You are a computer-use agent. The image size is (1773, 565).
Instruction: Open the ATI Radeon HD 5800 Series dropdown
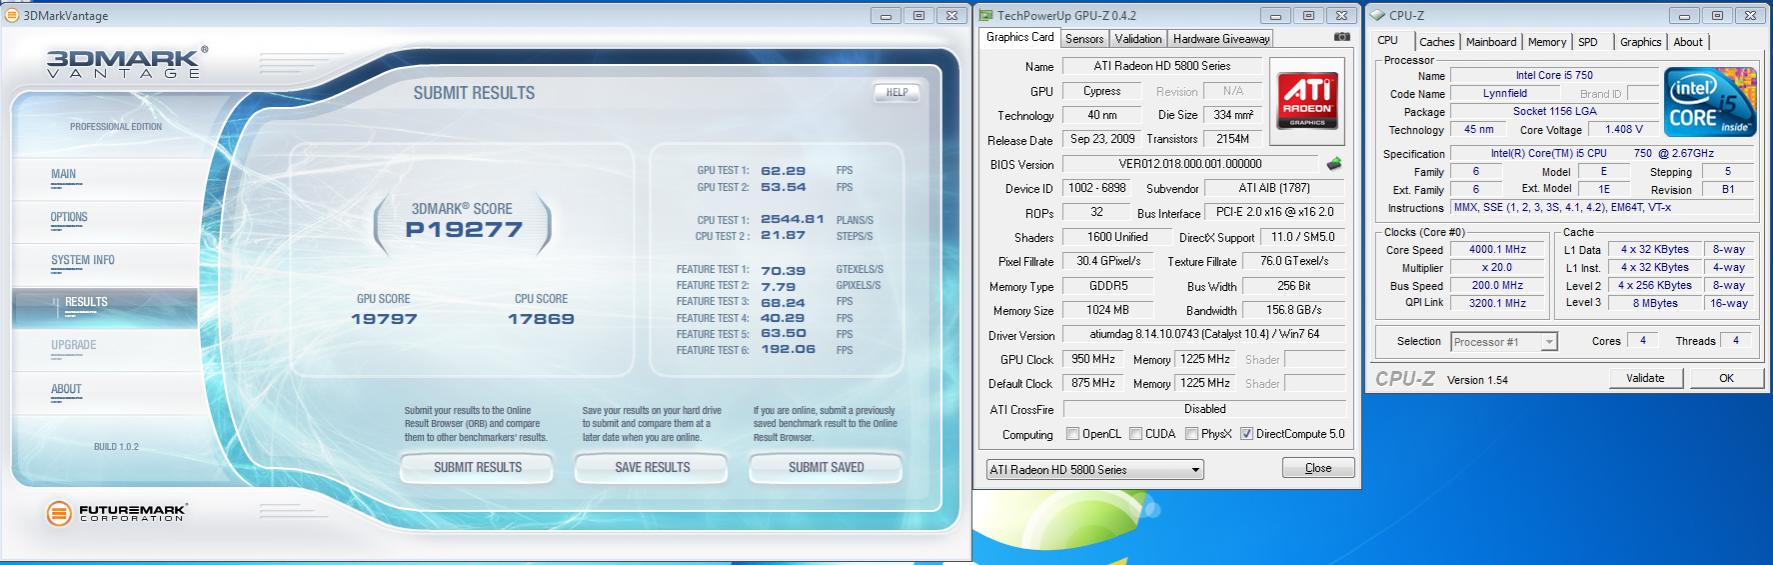[1094, 469]
